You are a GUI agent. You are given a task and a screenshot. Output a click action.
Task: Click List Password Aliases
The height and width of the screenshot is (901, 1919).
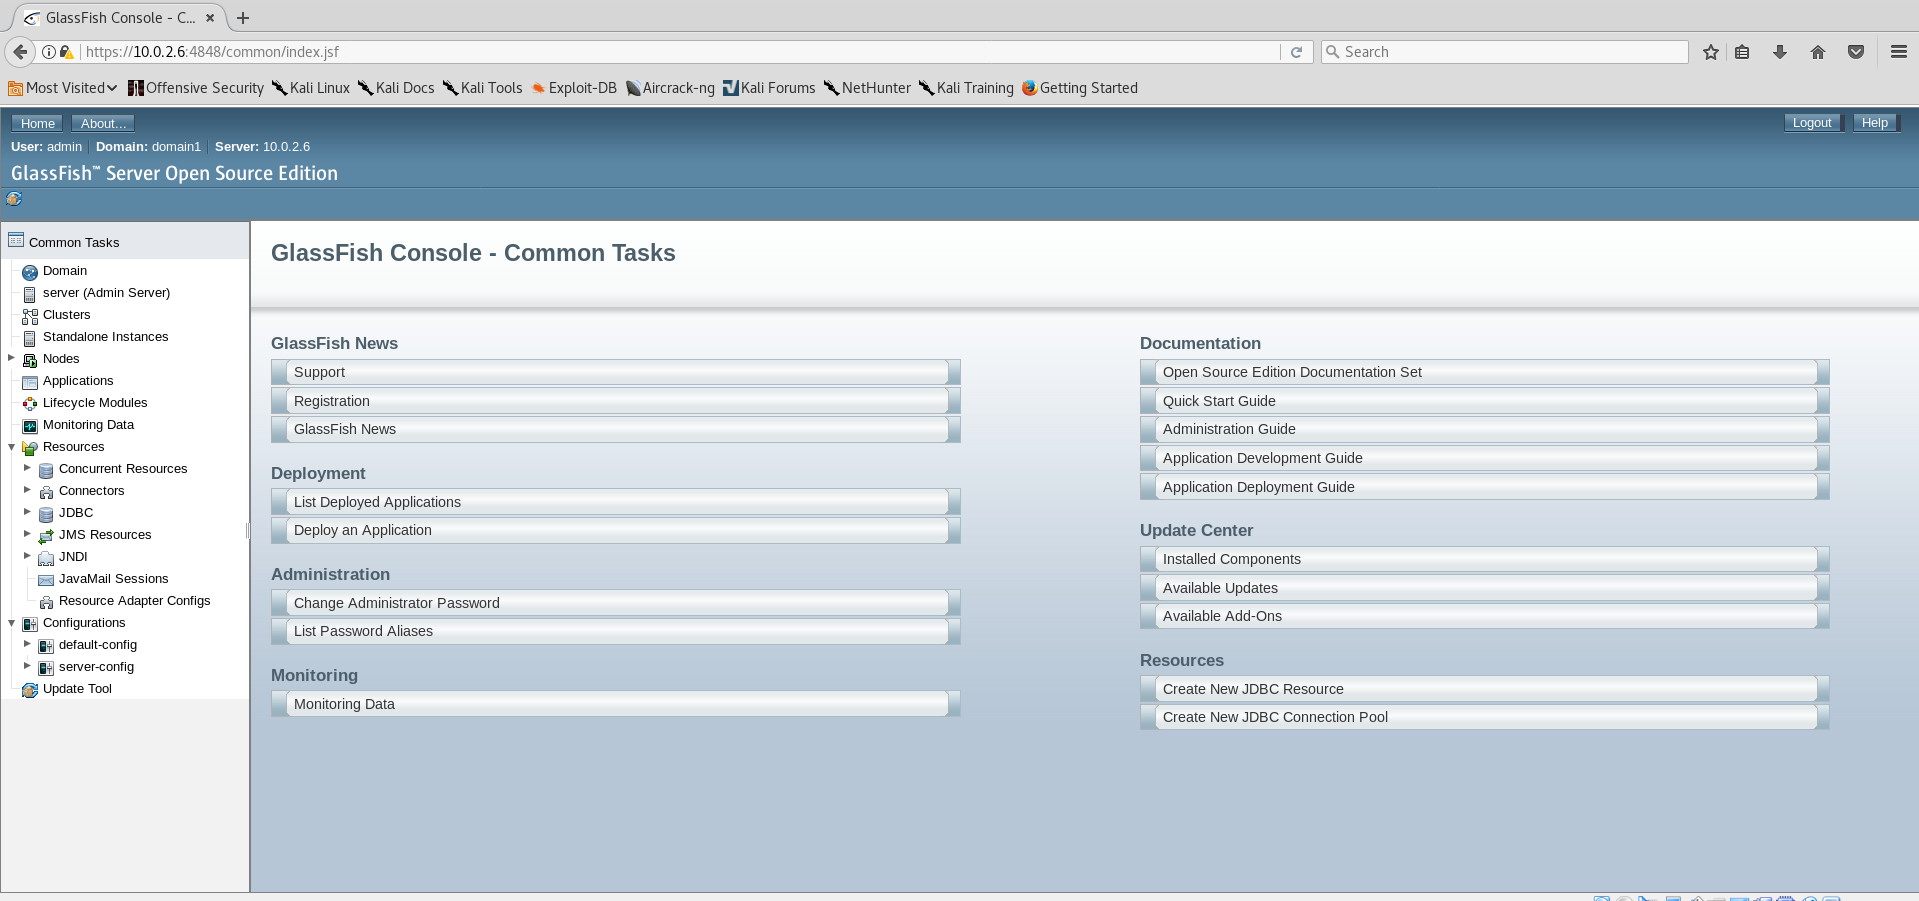(616, 631)
